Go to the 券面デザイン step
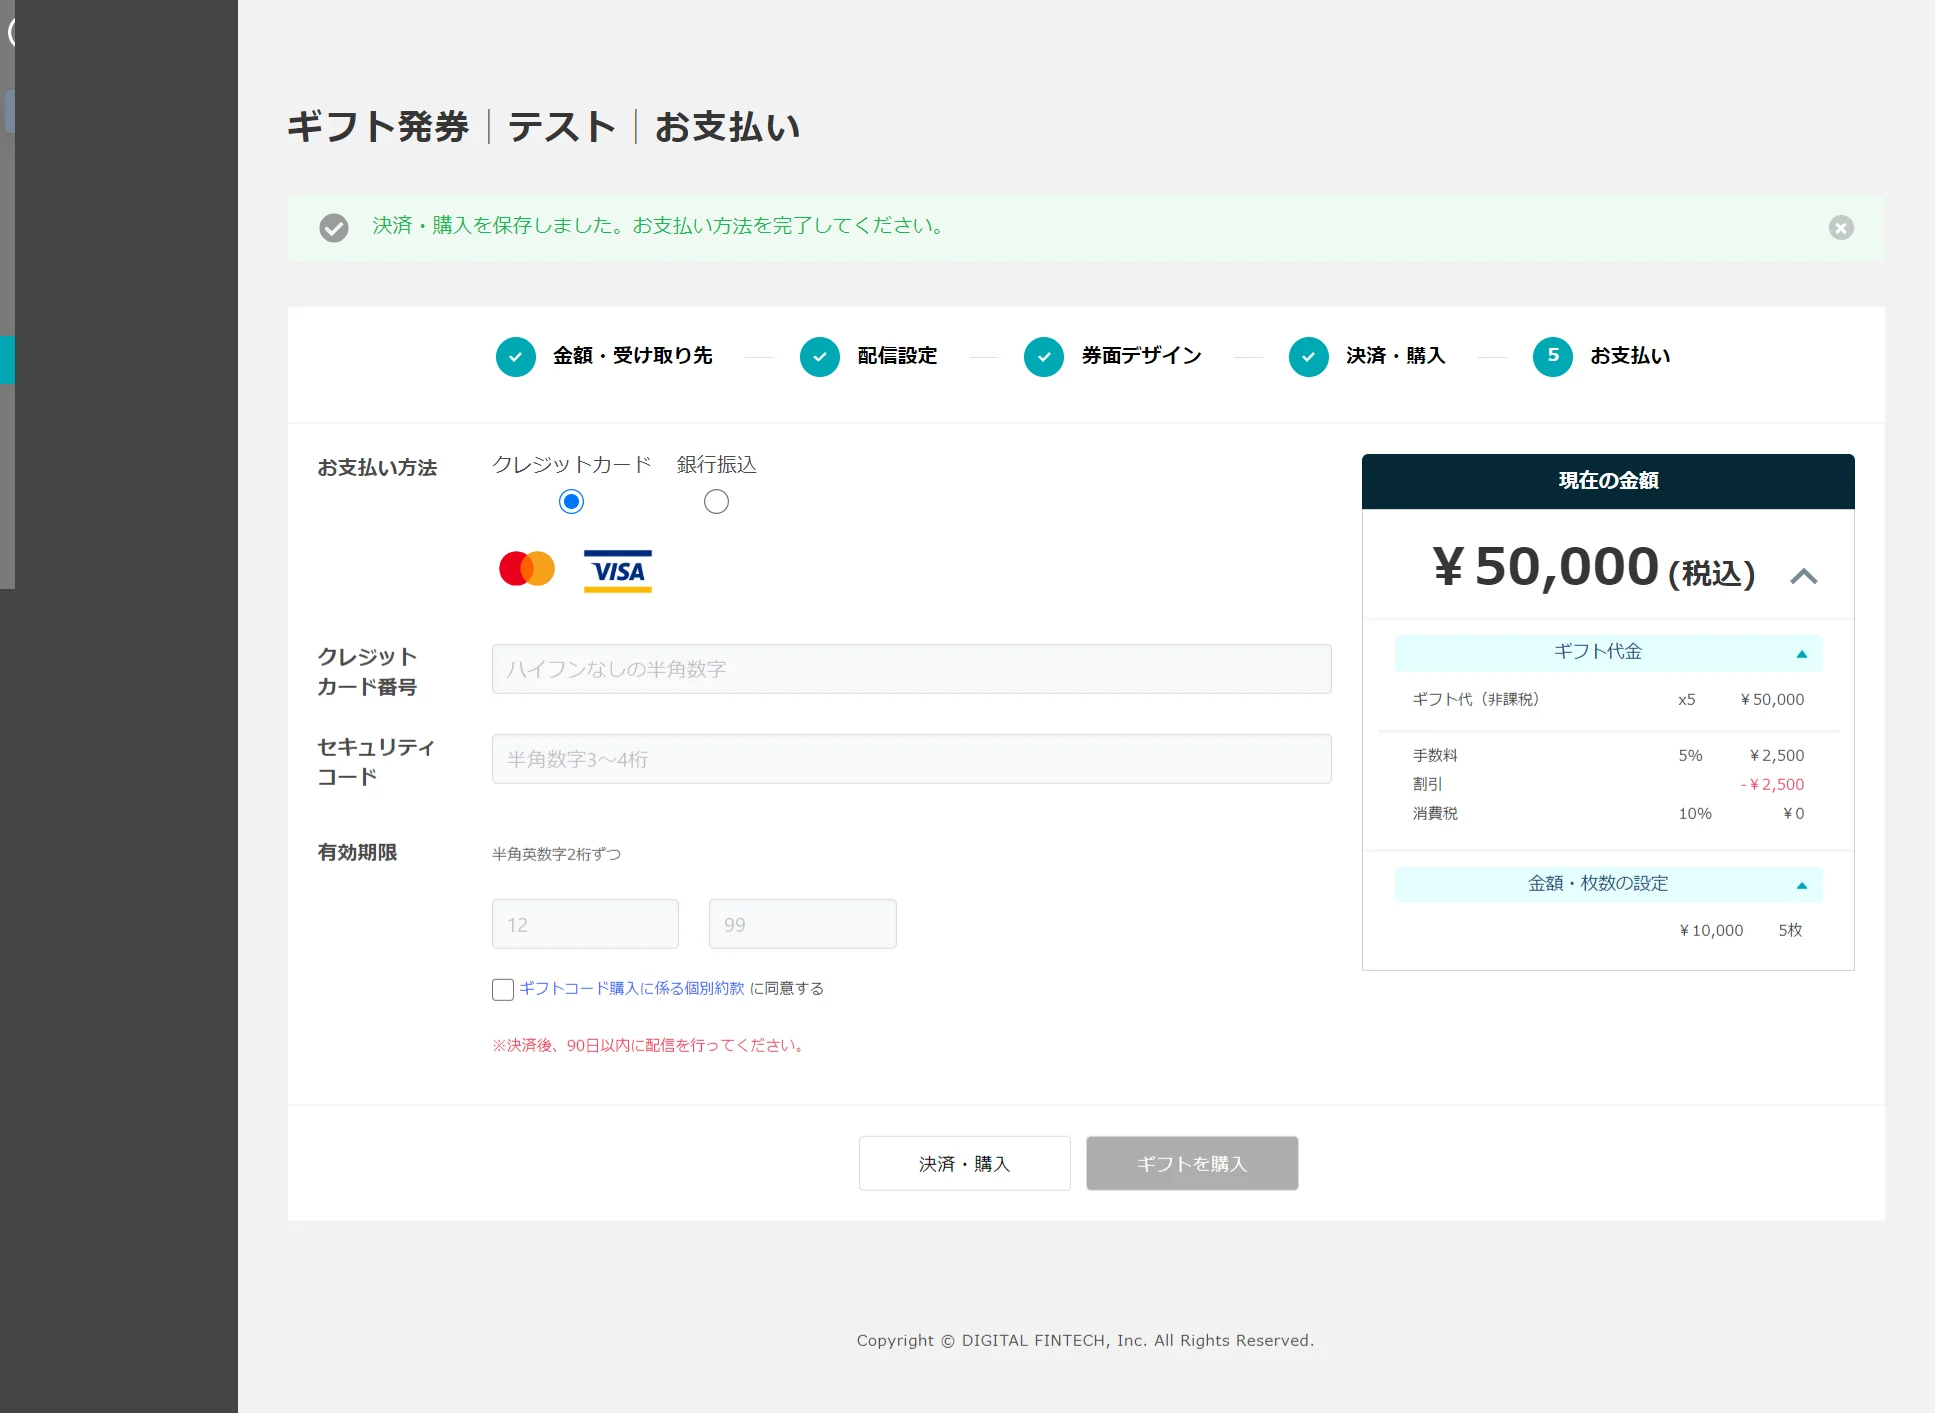Image resolution: width=1935 pixels, height=1413 pixels. tap(1141, 356)
